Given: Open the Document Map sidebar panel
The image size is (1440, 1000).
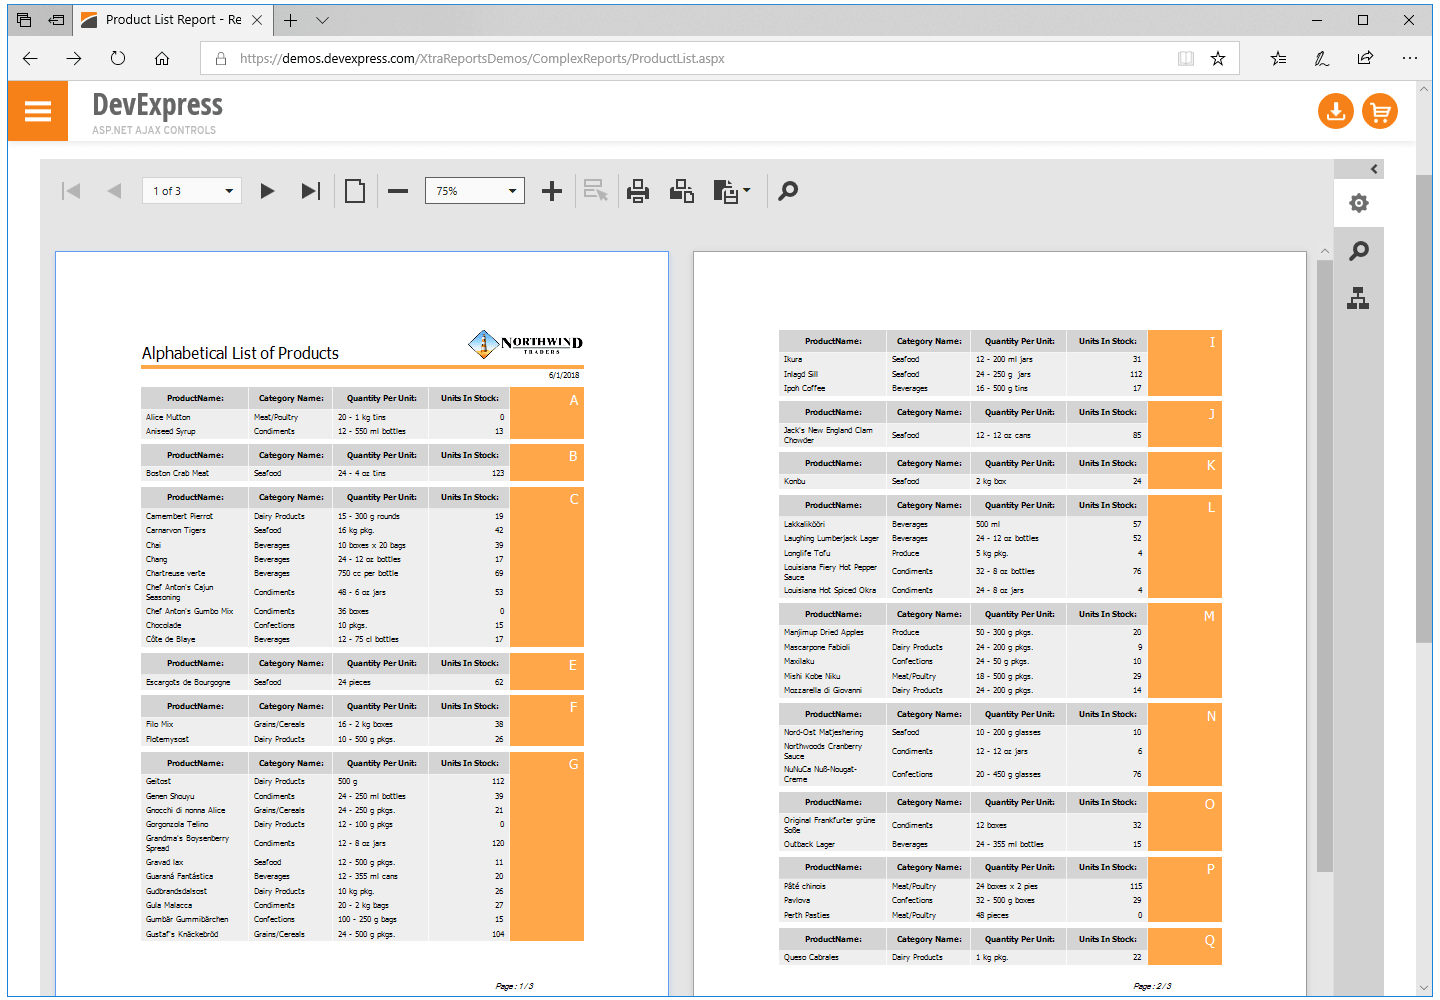Looking at the screenshot, I should tap(1359, 296).
